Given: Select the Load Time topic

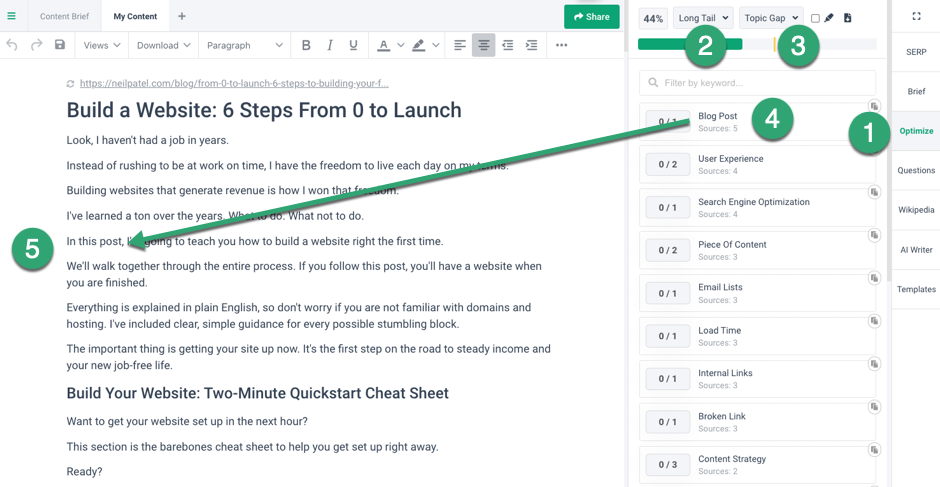Looking at the screenshot, I should (757, 336).
